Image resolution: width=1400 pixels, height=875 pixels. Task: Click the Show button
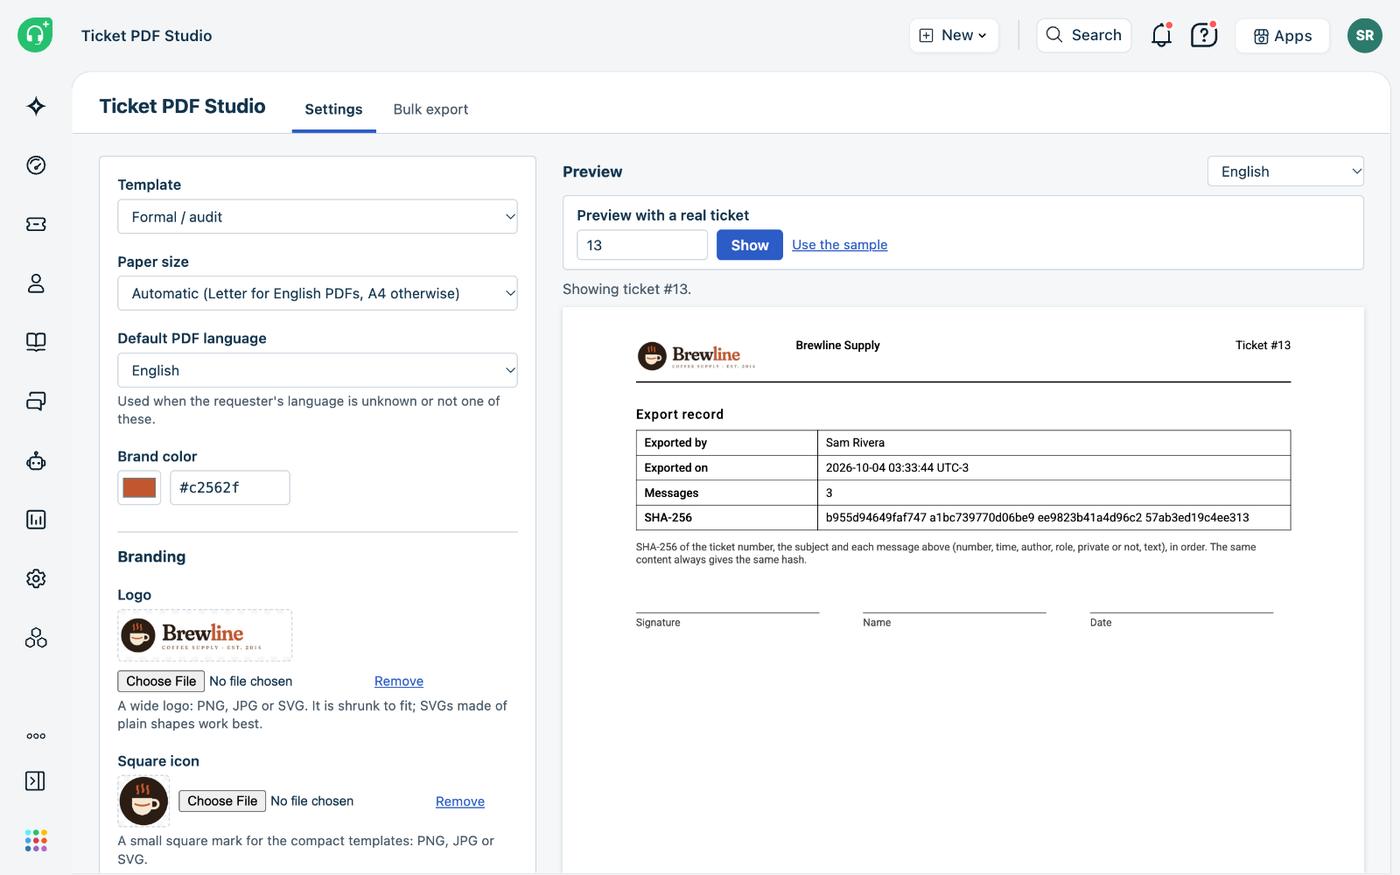[x=750, y=245]
